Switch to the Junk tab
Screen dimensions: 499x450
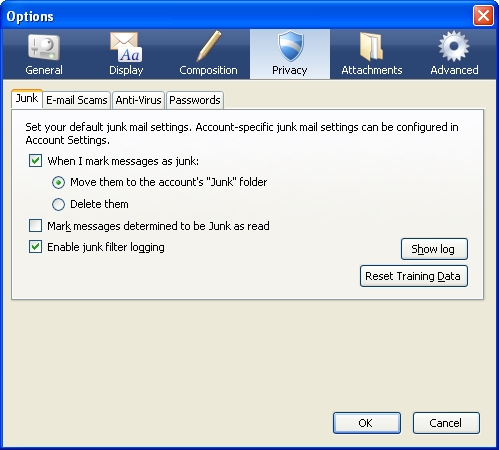(27, 99)
